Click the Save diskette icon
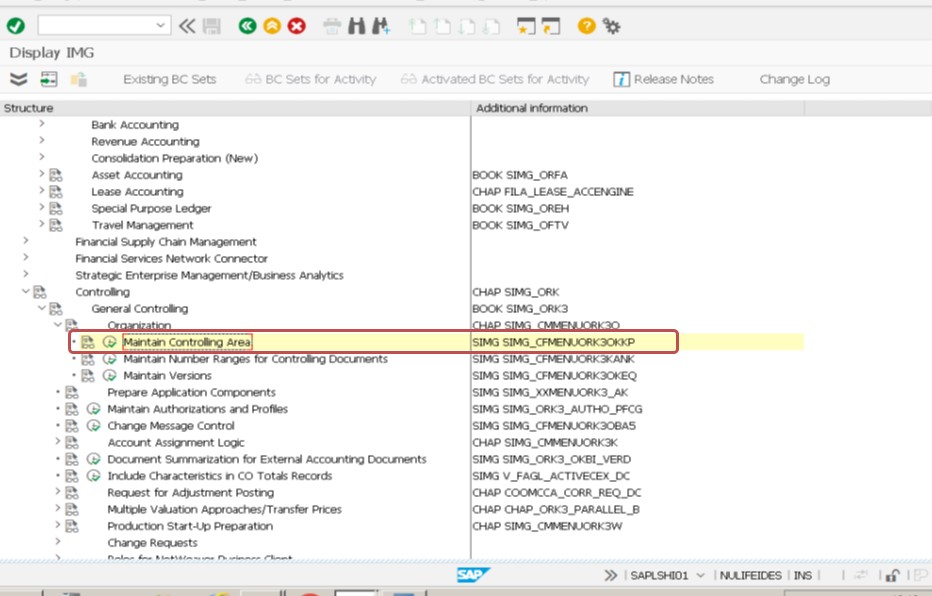 [x=212, y=26]
